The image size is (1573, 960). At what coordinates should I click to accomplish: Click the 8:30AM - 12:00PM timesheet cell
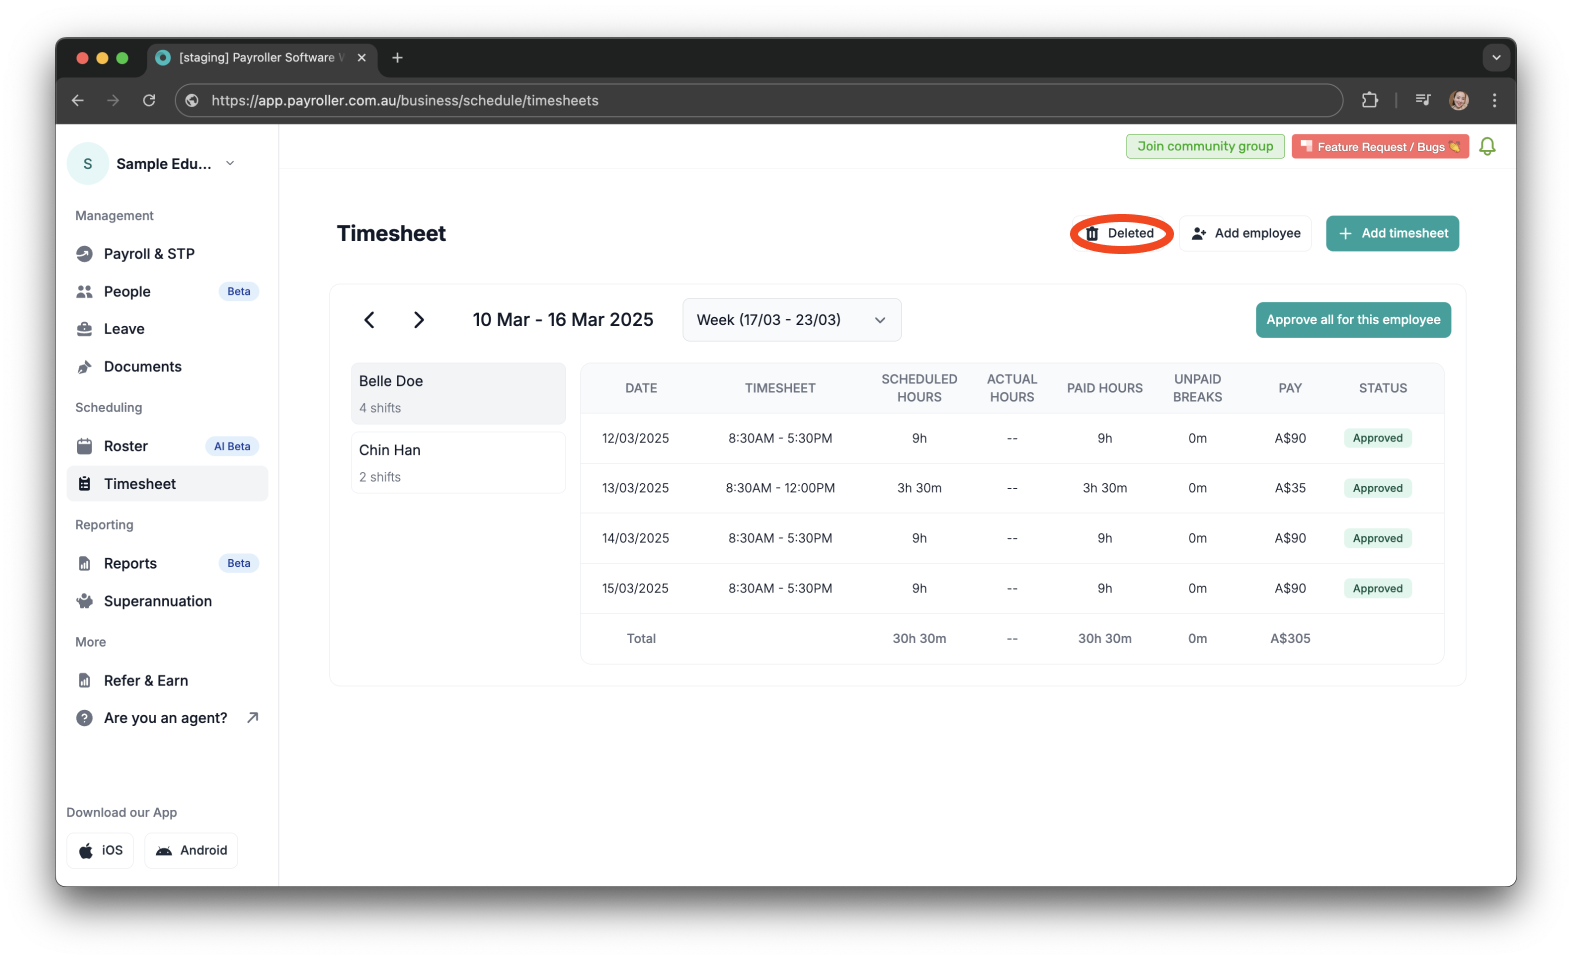pos(780,489)
